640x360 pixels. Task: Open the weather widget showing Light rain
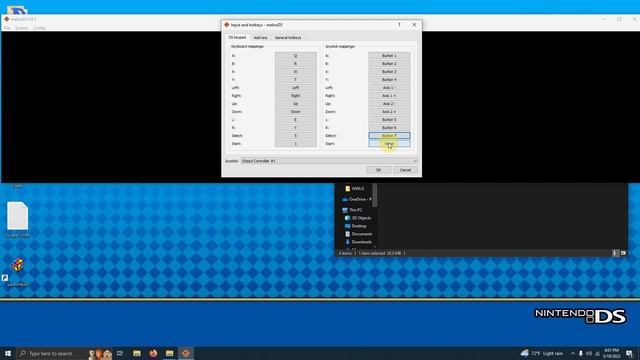pyautogui.click(x=542, y=353)
